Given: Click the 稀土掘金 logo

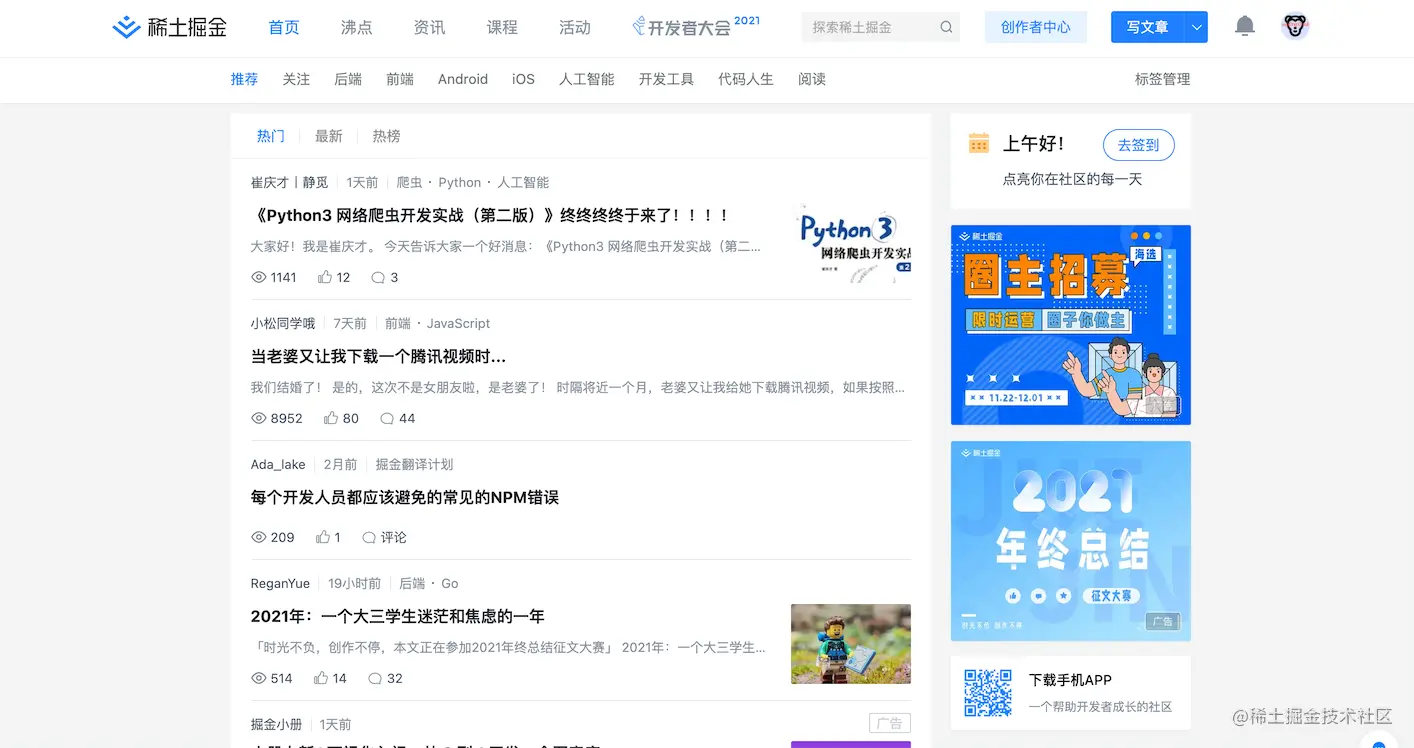Looking at the screenshot, I should pos(170,27).
